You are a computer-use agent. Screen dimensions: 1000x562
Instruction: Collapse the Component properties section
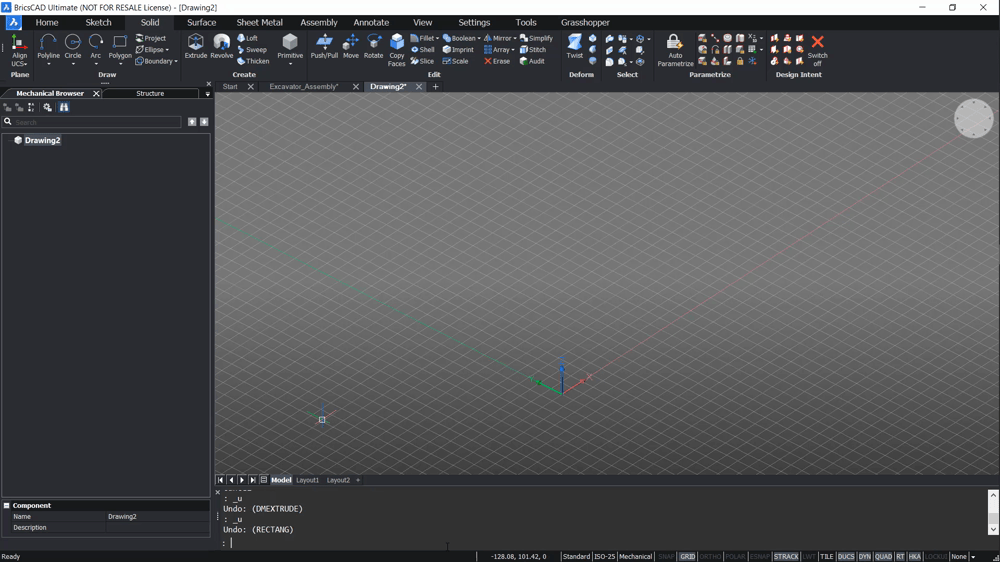[x=6, y=505]
